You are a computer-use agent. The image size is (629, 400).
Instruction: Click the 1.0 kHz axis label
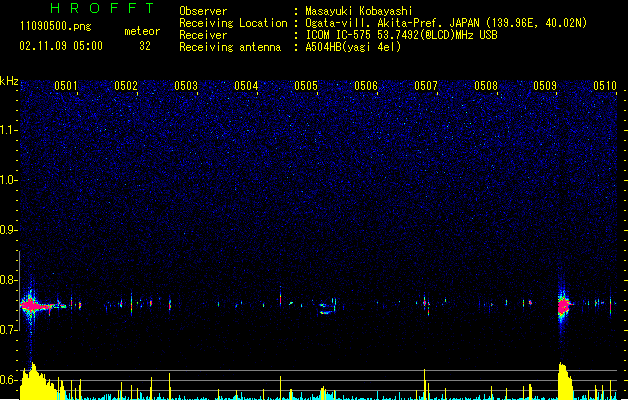pyautogui.click(x=9, y=179)
